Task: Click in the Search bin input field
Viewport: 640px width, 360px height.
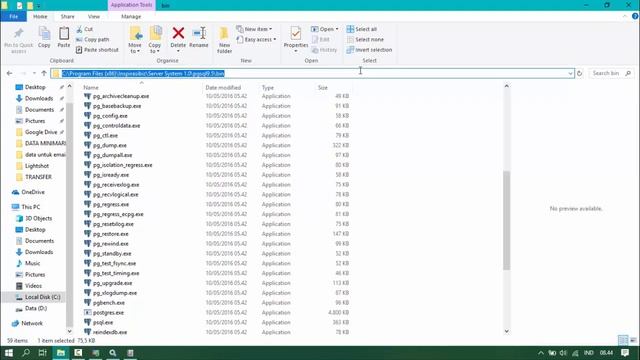Action: [x=606, y=73]
